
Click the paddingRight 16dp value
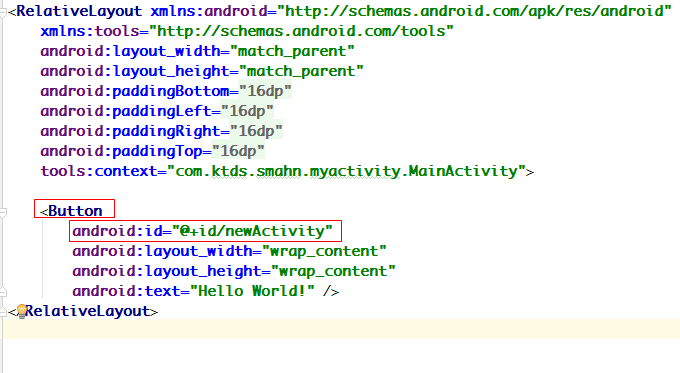click(x=256, y=131)
